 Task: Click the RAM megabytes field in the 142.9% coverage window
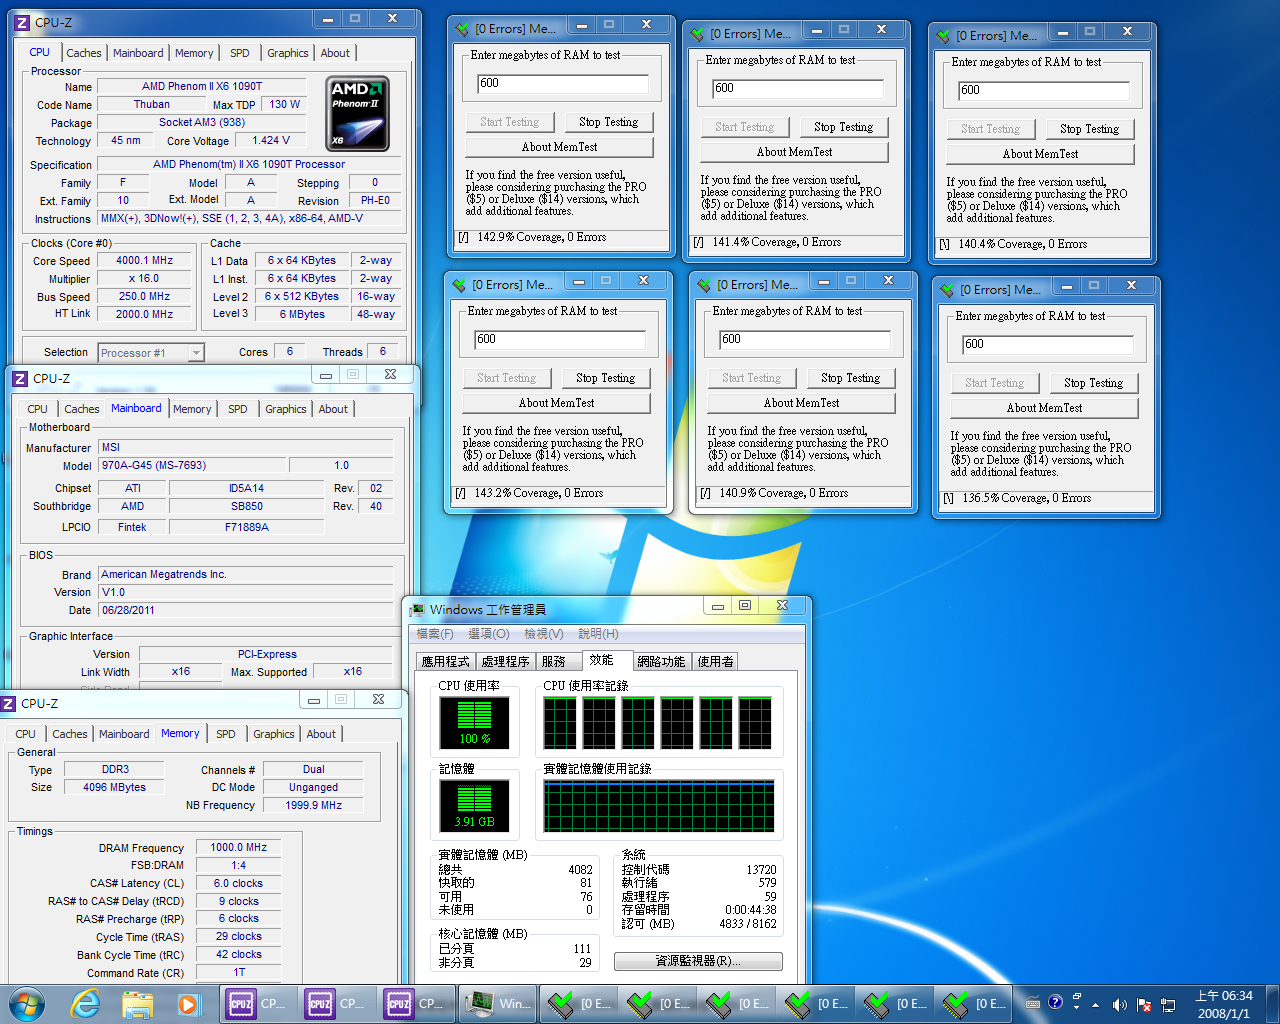click(562, 84)
